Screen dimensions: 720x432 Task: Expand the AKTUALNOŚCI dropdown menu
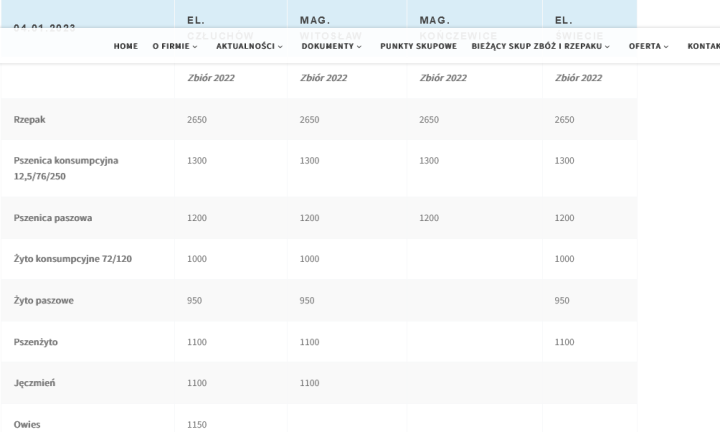tap(250, 46)
